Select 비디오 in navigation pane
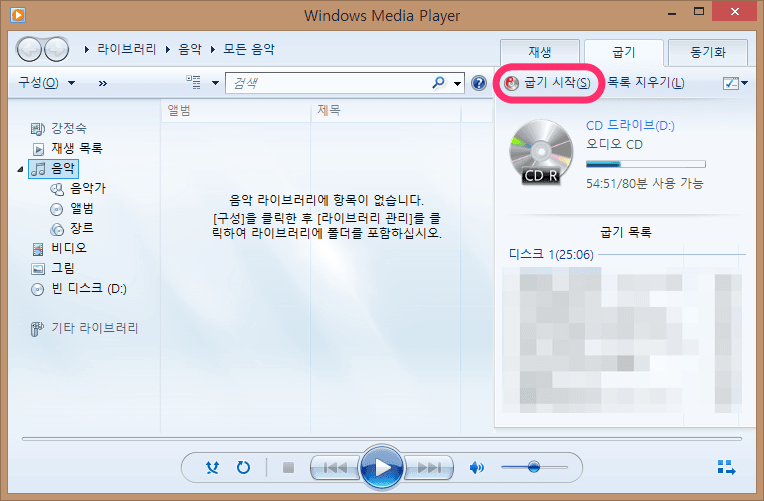 tap(59, 249)
